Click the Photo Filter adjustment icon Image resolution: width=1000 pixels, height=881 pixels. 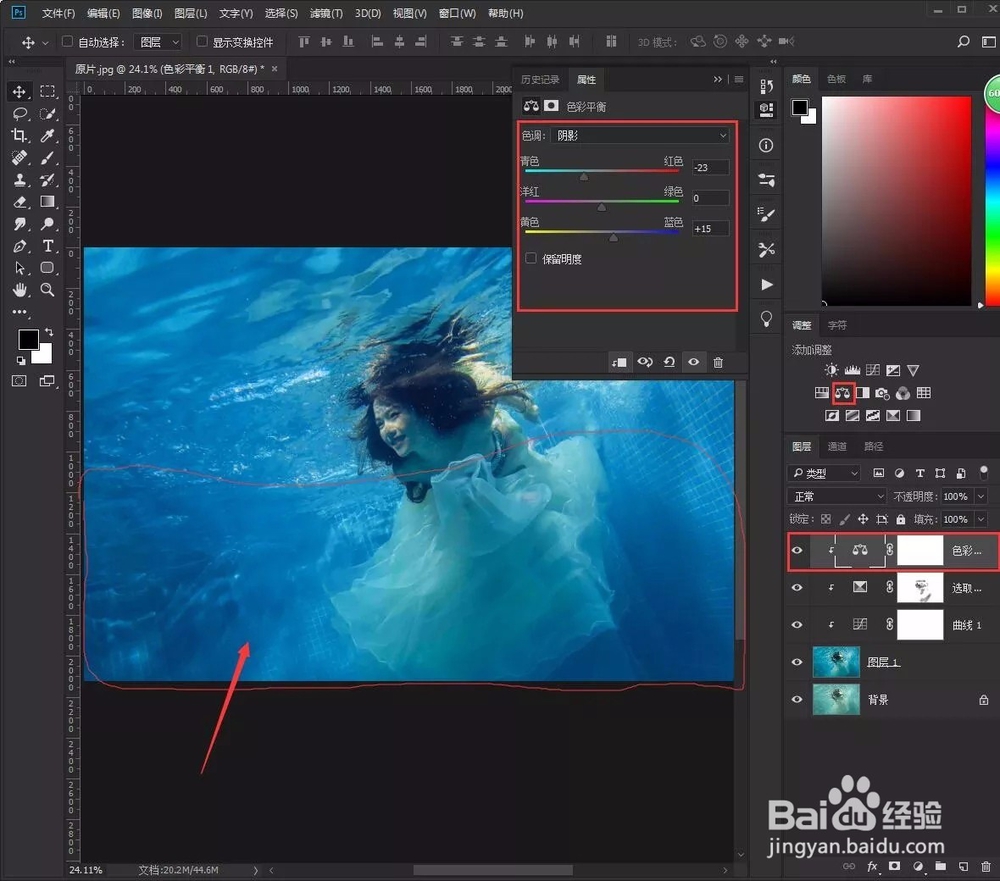883,393
